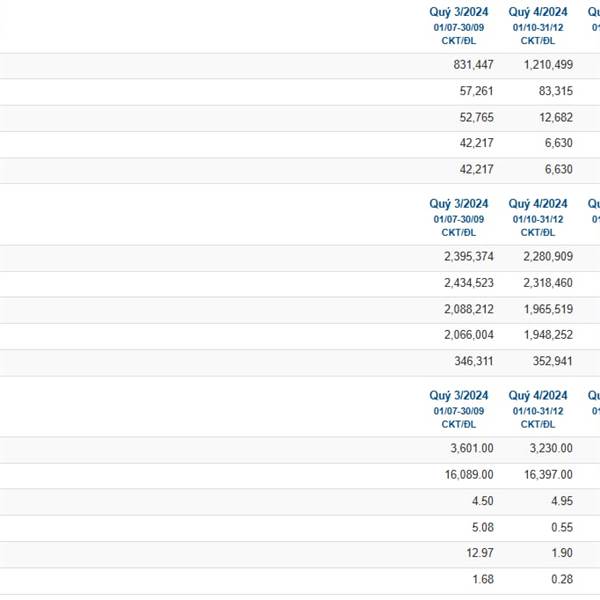600x600 pixels.
Task: Click the 2,088,212 value
Action: pyautogui.click(x=469, y=309)
